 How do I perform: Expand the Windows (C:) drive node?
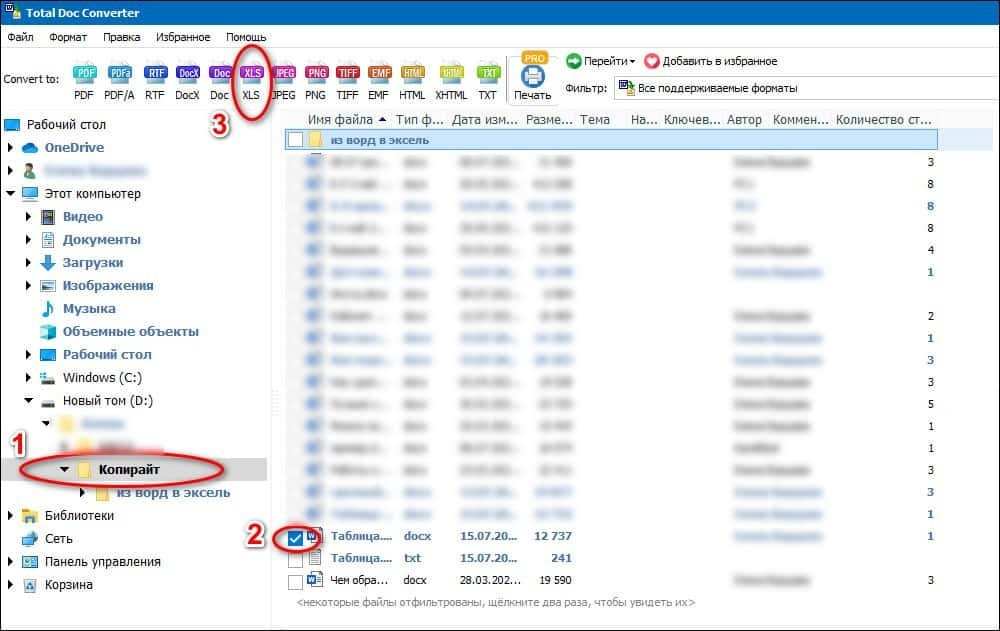tap(27, 377)
